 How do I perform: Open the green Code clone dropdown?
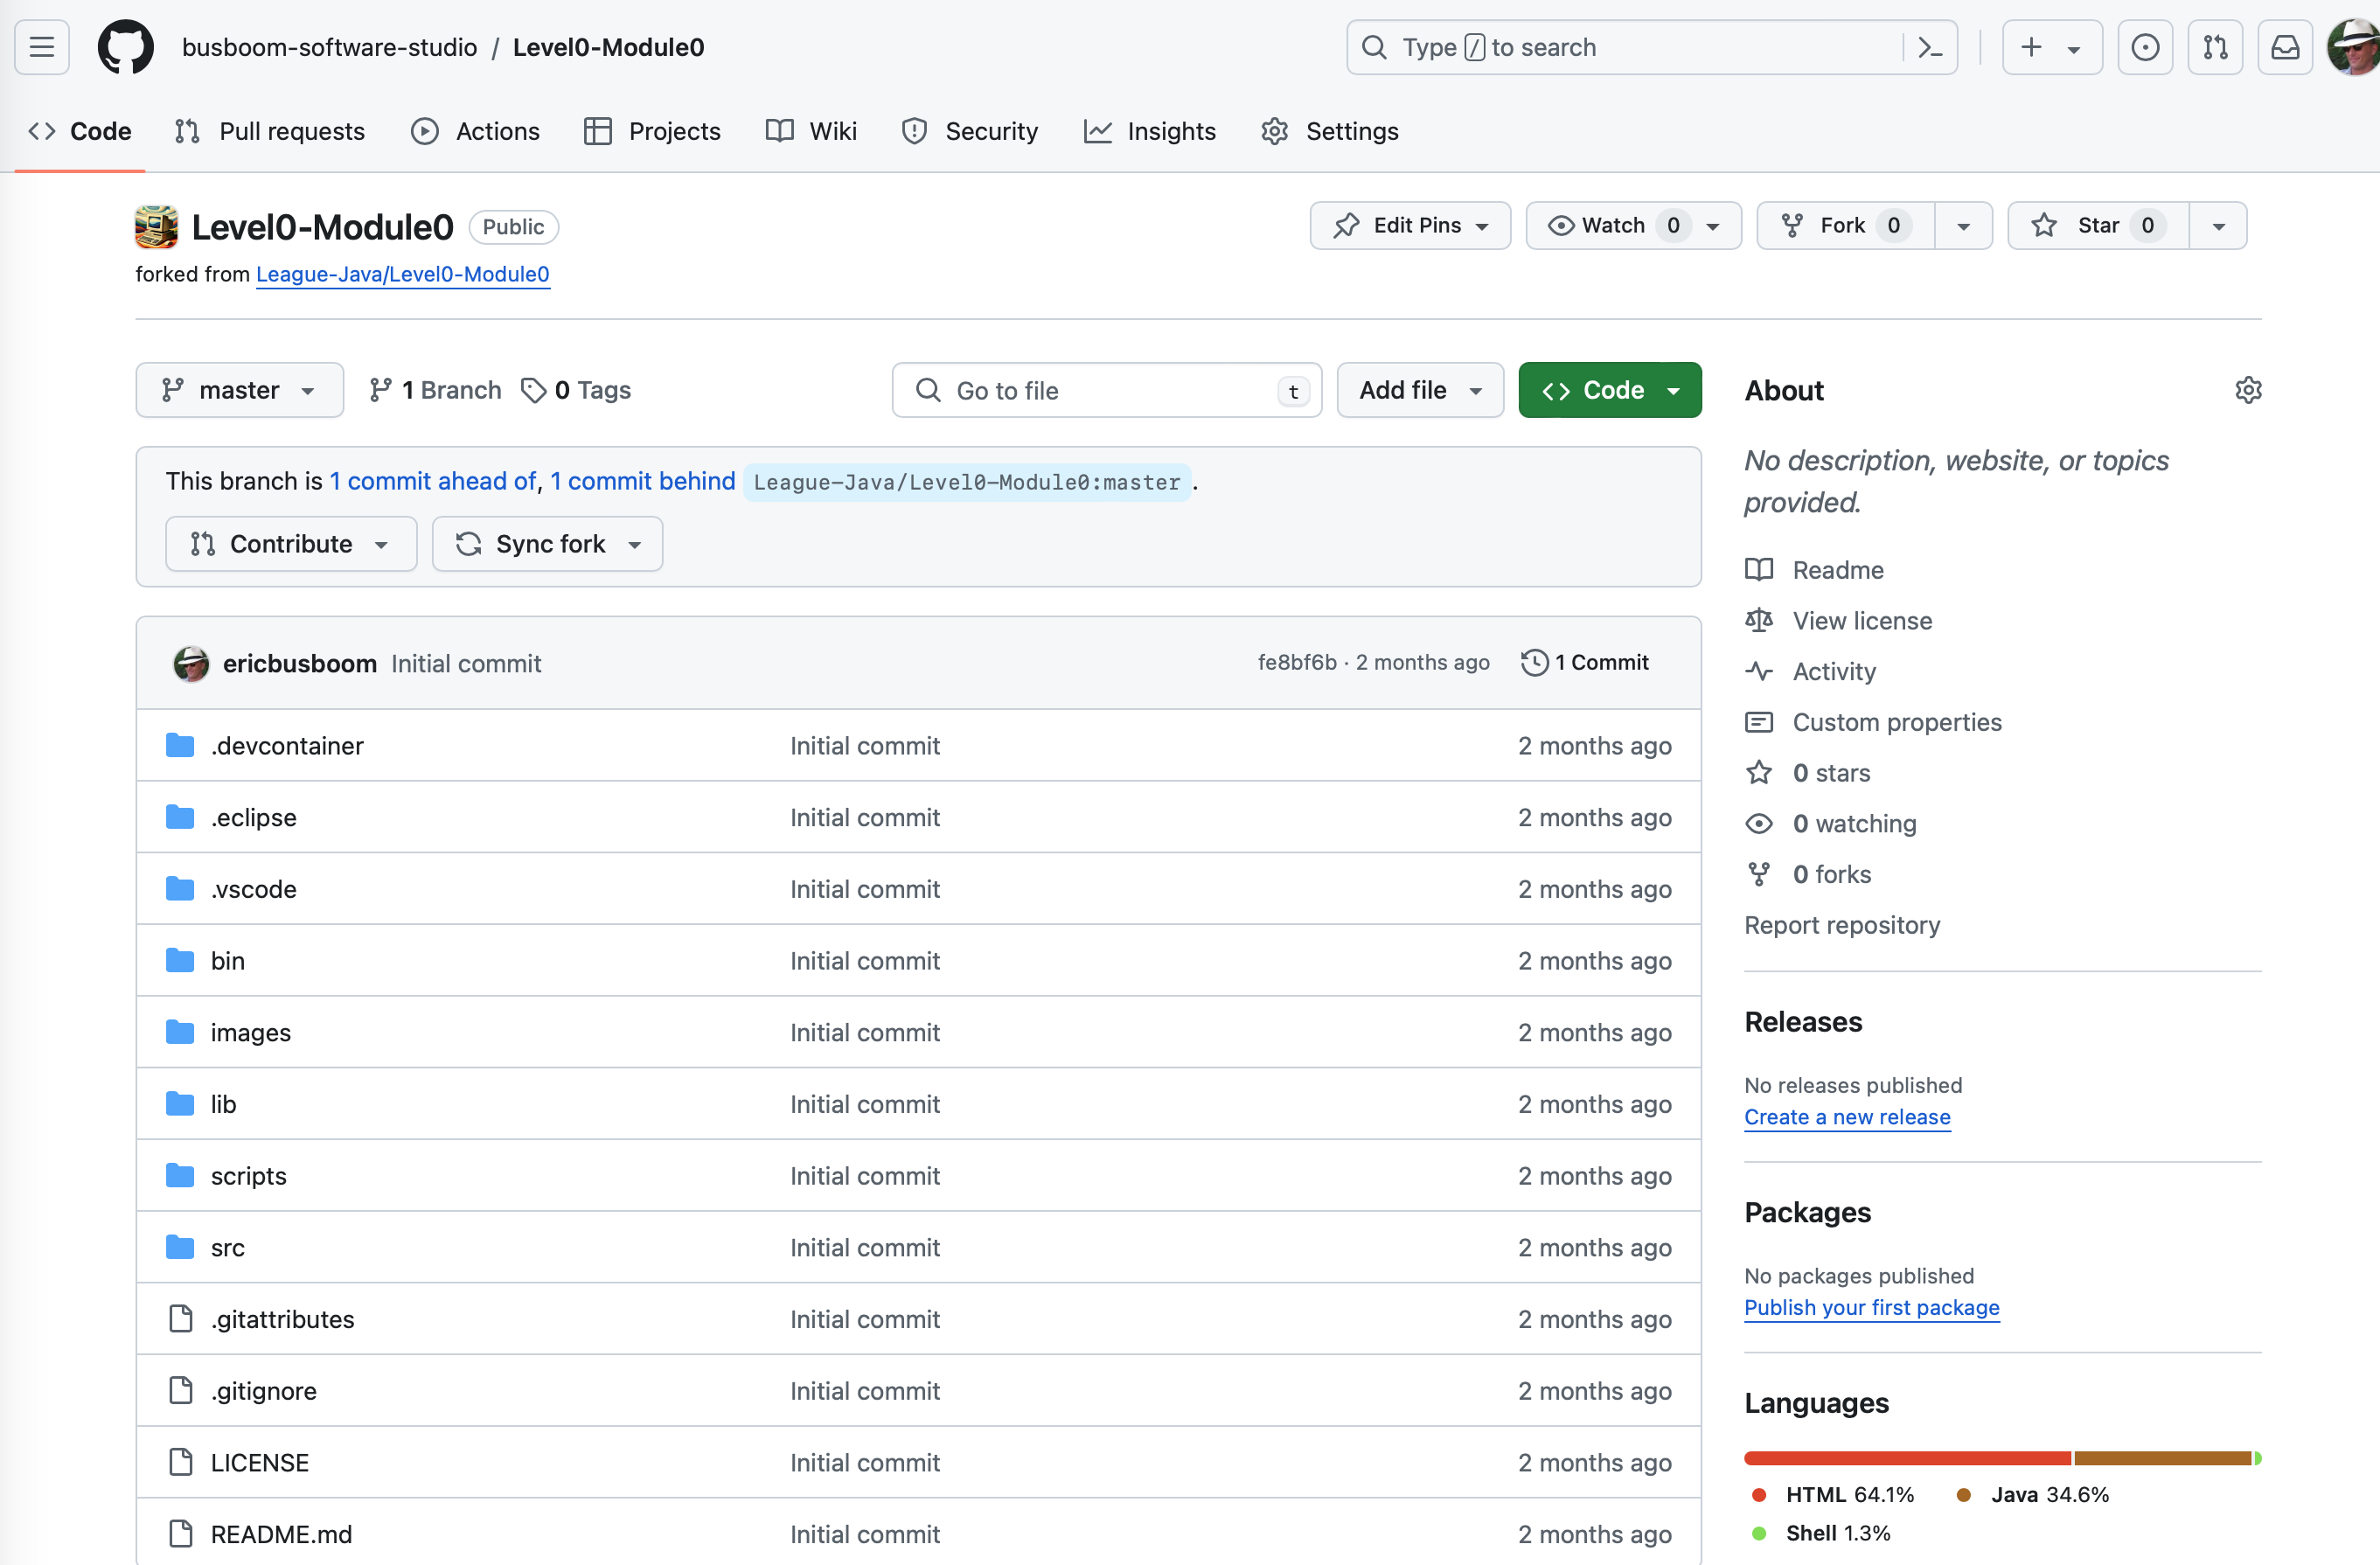pos(1609,390)
